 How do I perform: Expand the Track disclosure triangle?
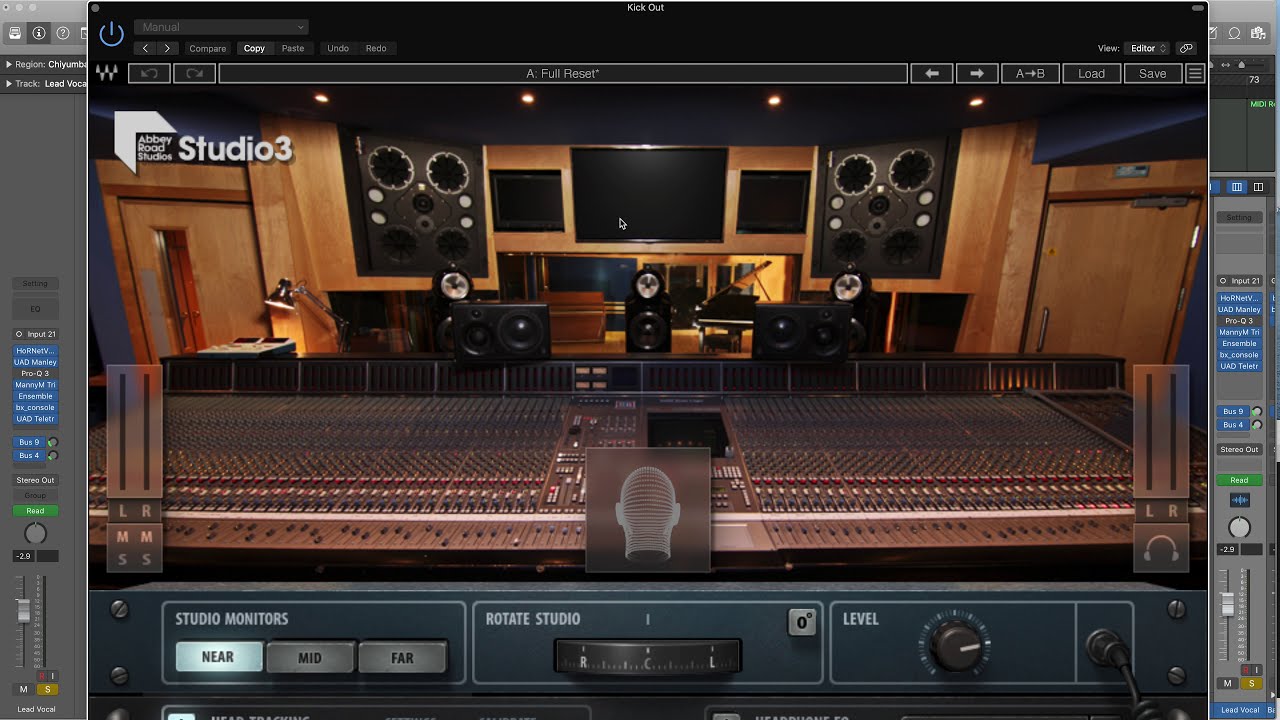(x=8, y=83)
